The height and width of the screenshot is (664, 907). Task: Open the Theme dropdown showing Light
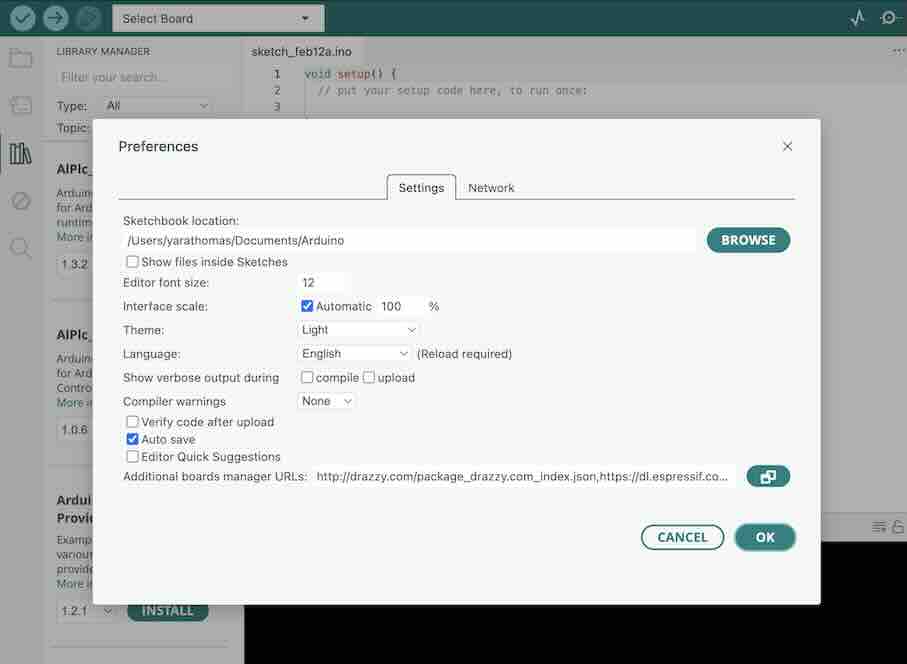(358, 330)
